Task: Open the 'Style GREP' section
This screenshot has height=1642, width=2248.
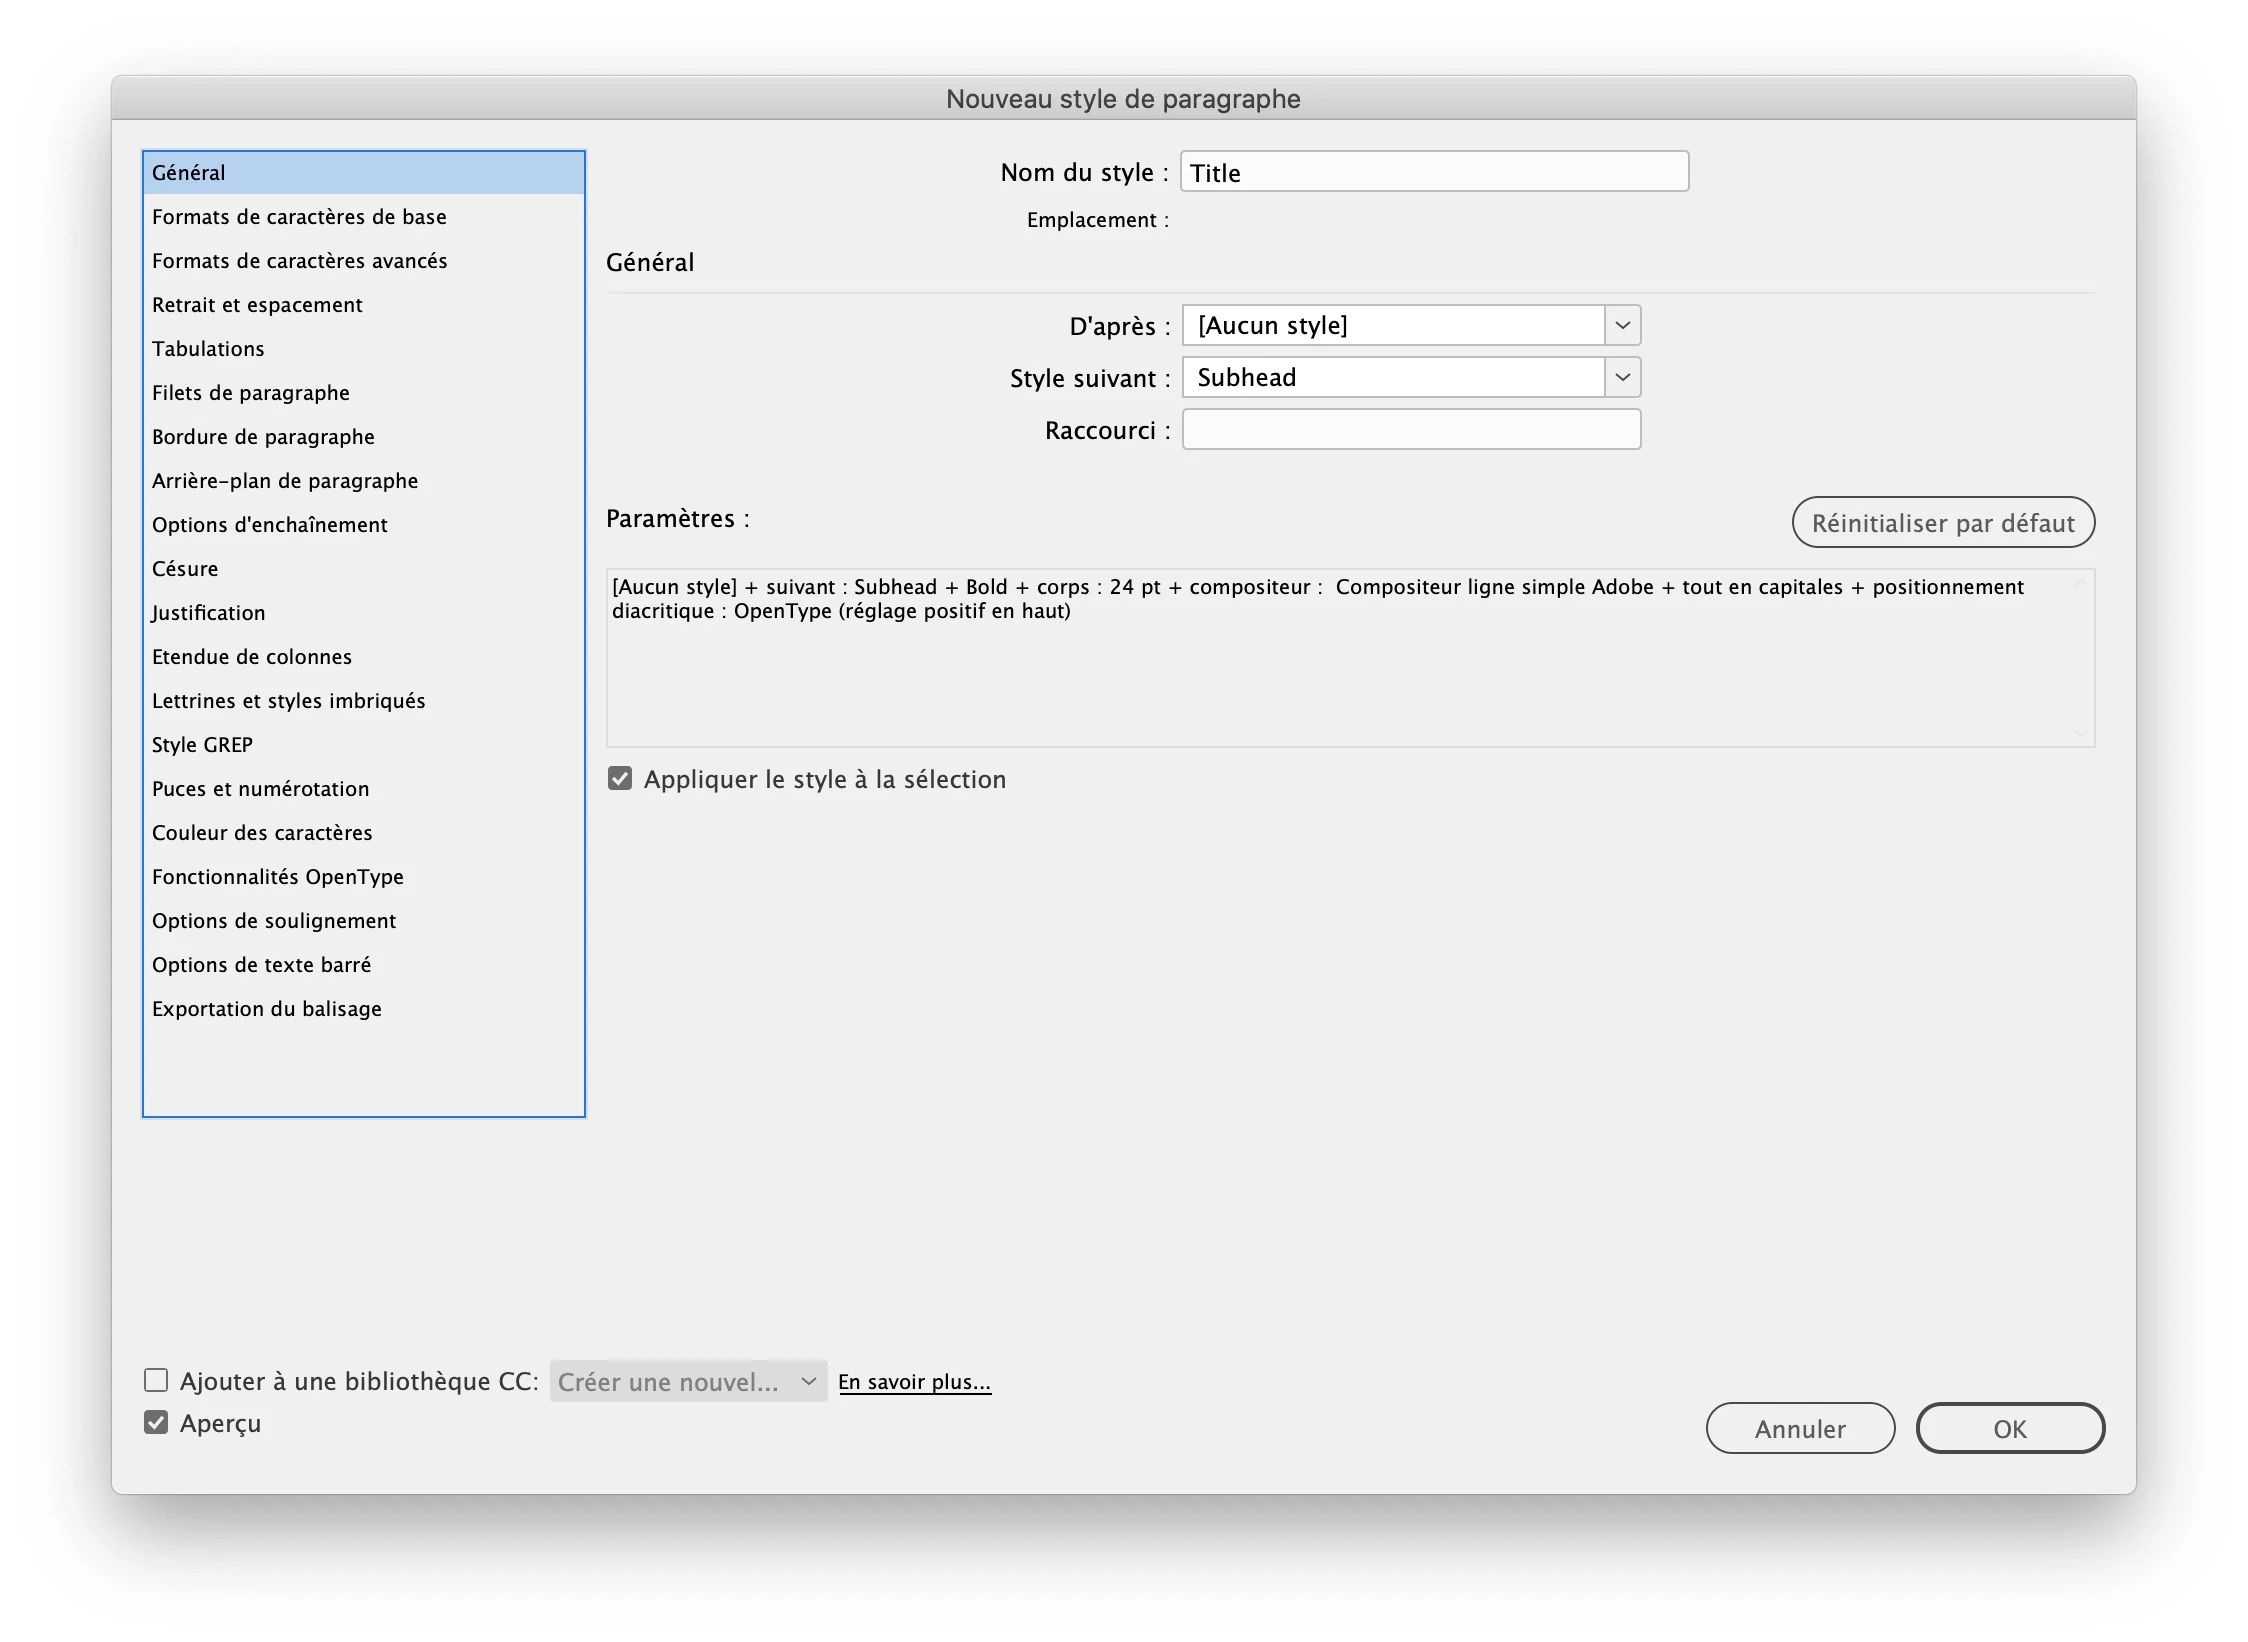Action: pos(202,745)
